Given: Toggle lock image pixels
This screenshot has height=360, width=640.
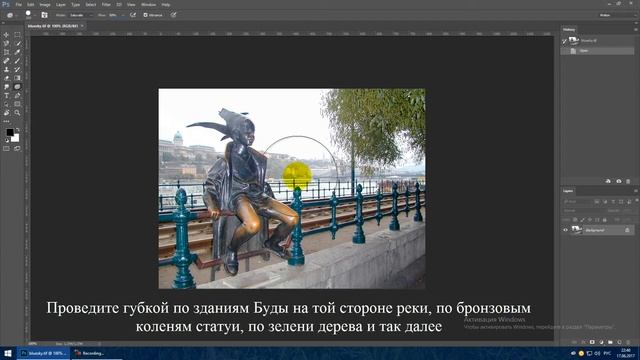Looking at the screenshot, I should pyautogui.click(x=582, y=220).
